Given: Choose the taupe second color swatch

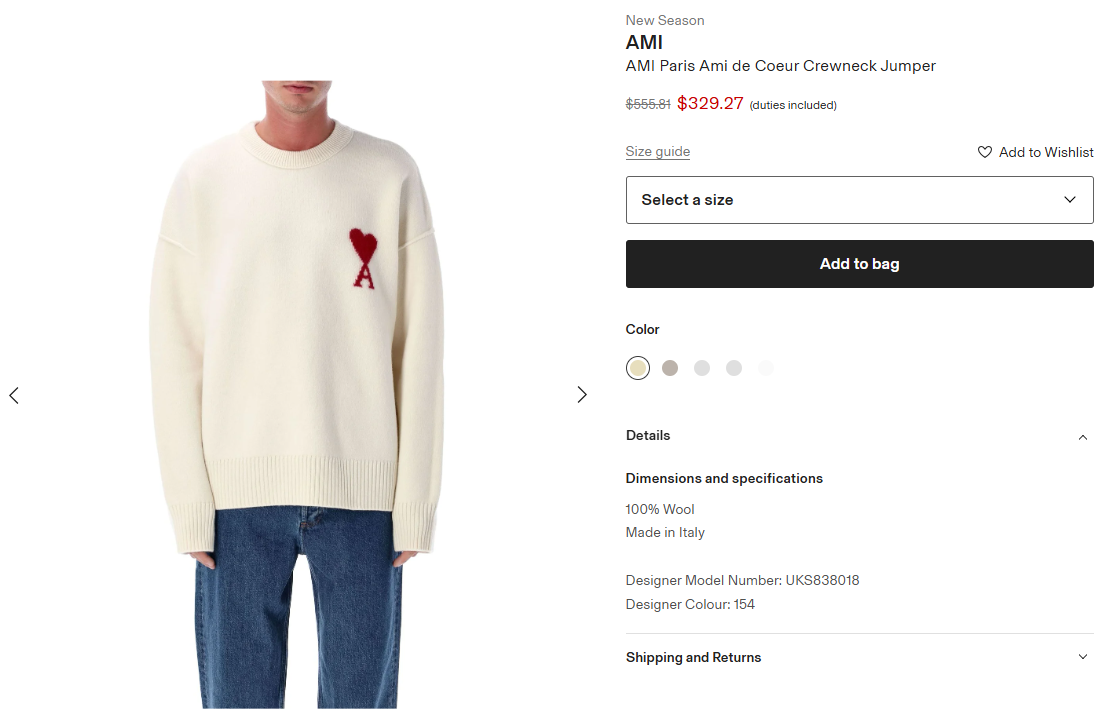Looking at the screenshot, I should point(670,368).
